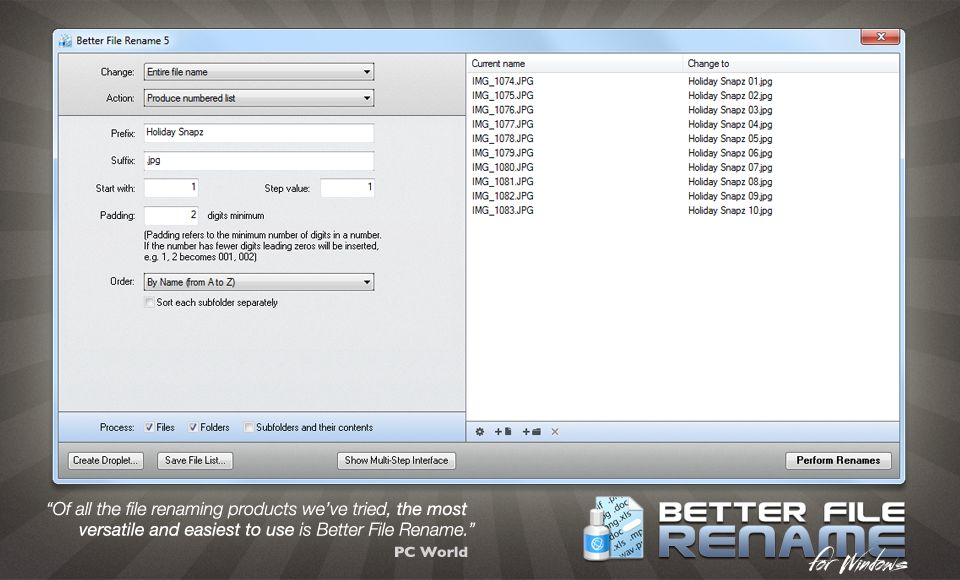Click the Prefix field containing Holiday Snapz
The width and height of the screenshot is (960, 580).
click(259, 133)
